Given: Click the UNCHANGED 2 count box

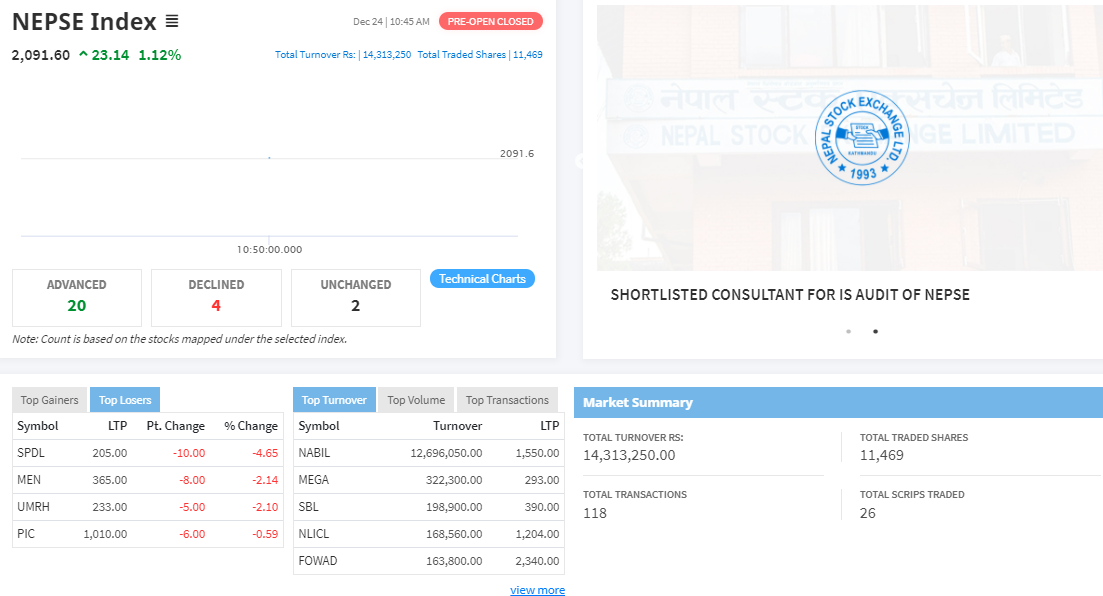Looking at the screenshot, I should point(356,298).
